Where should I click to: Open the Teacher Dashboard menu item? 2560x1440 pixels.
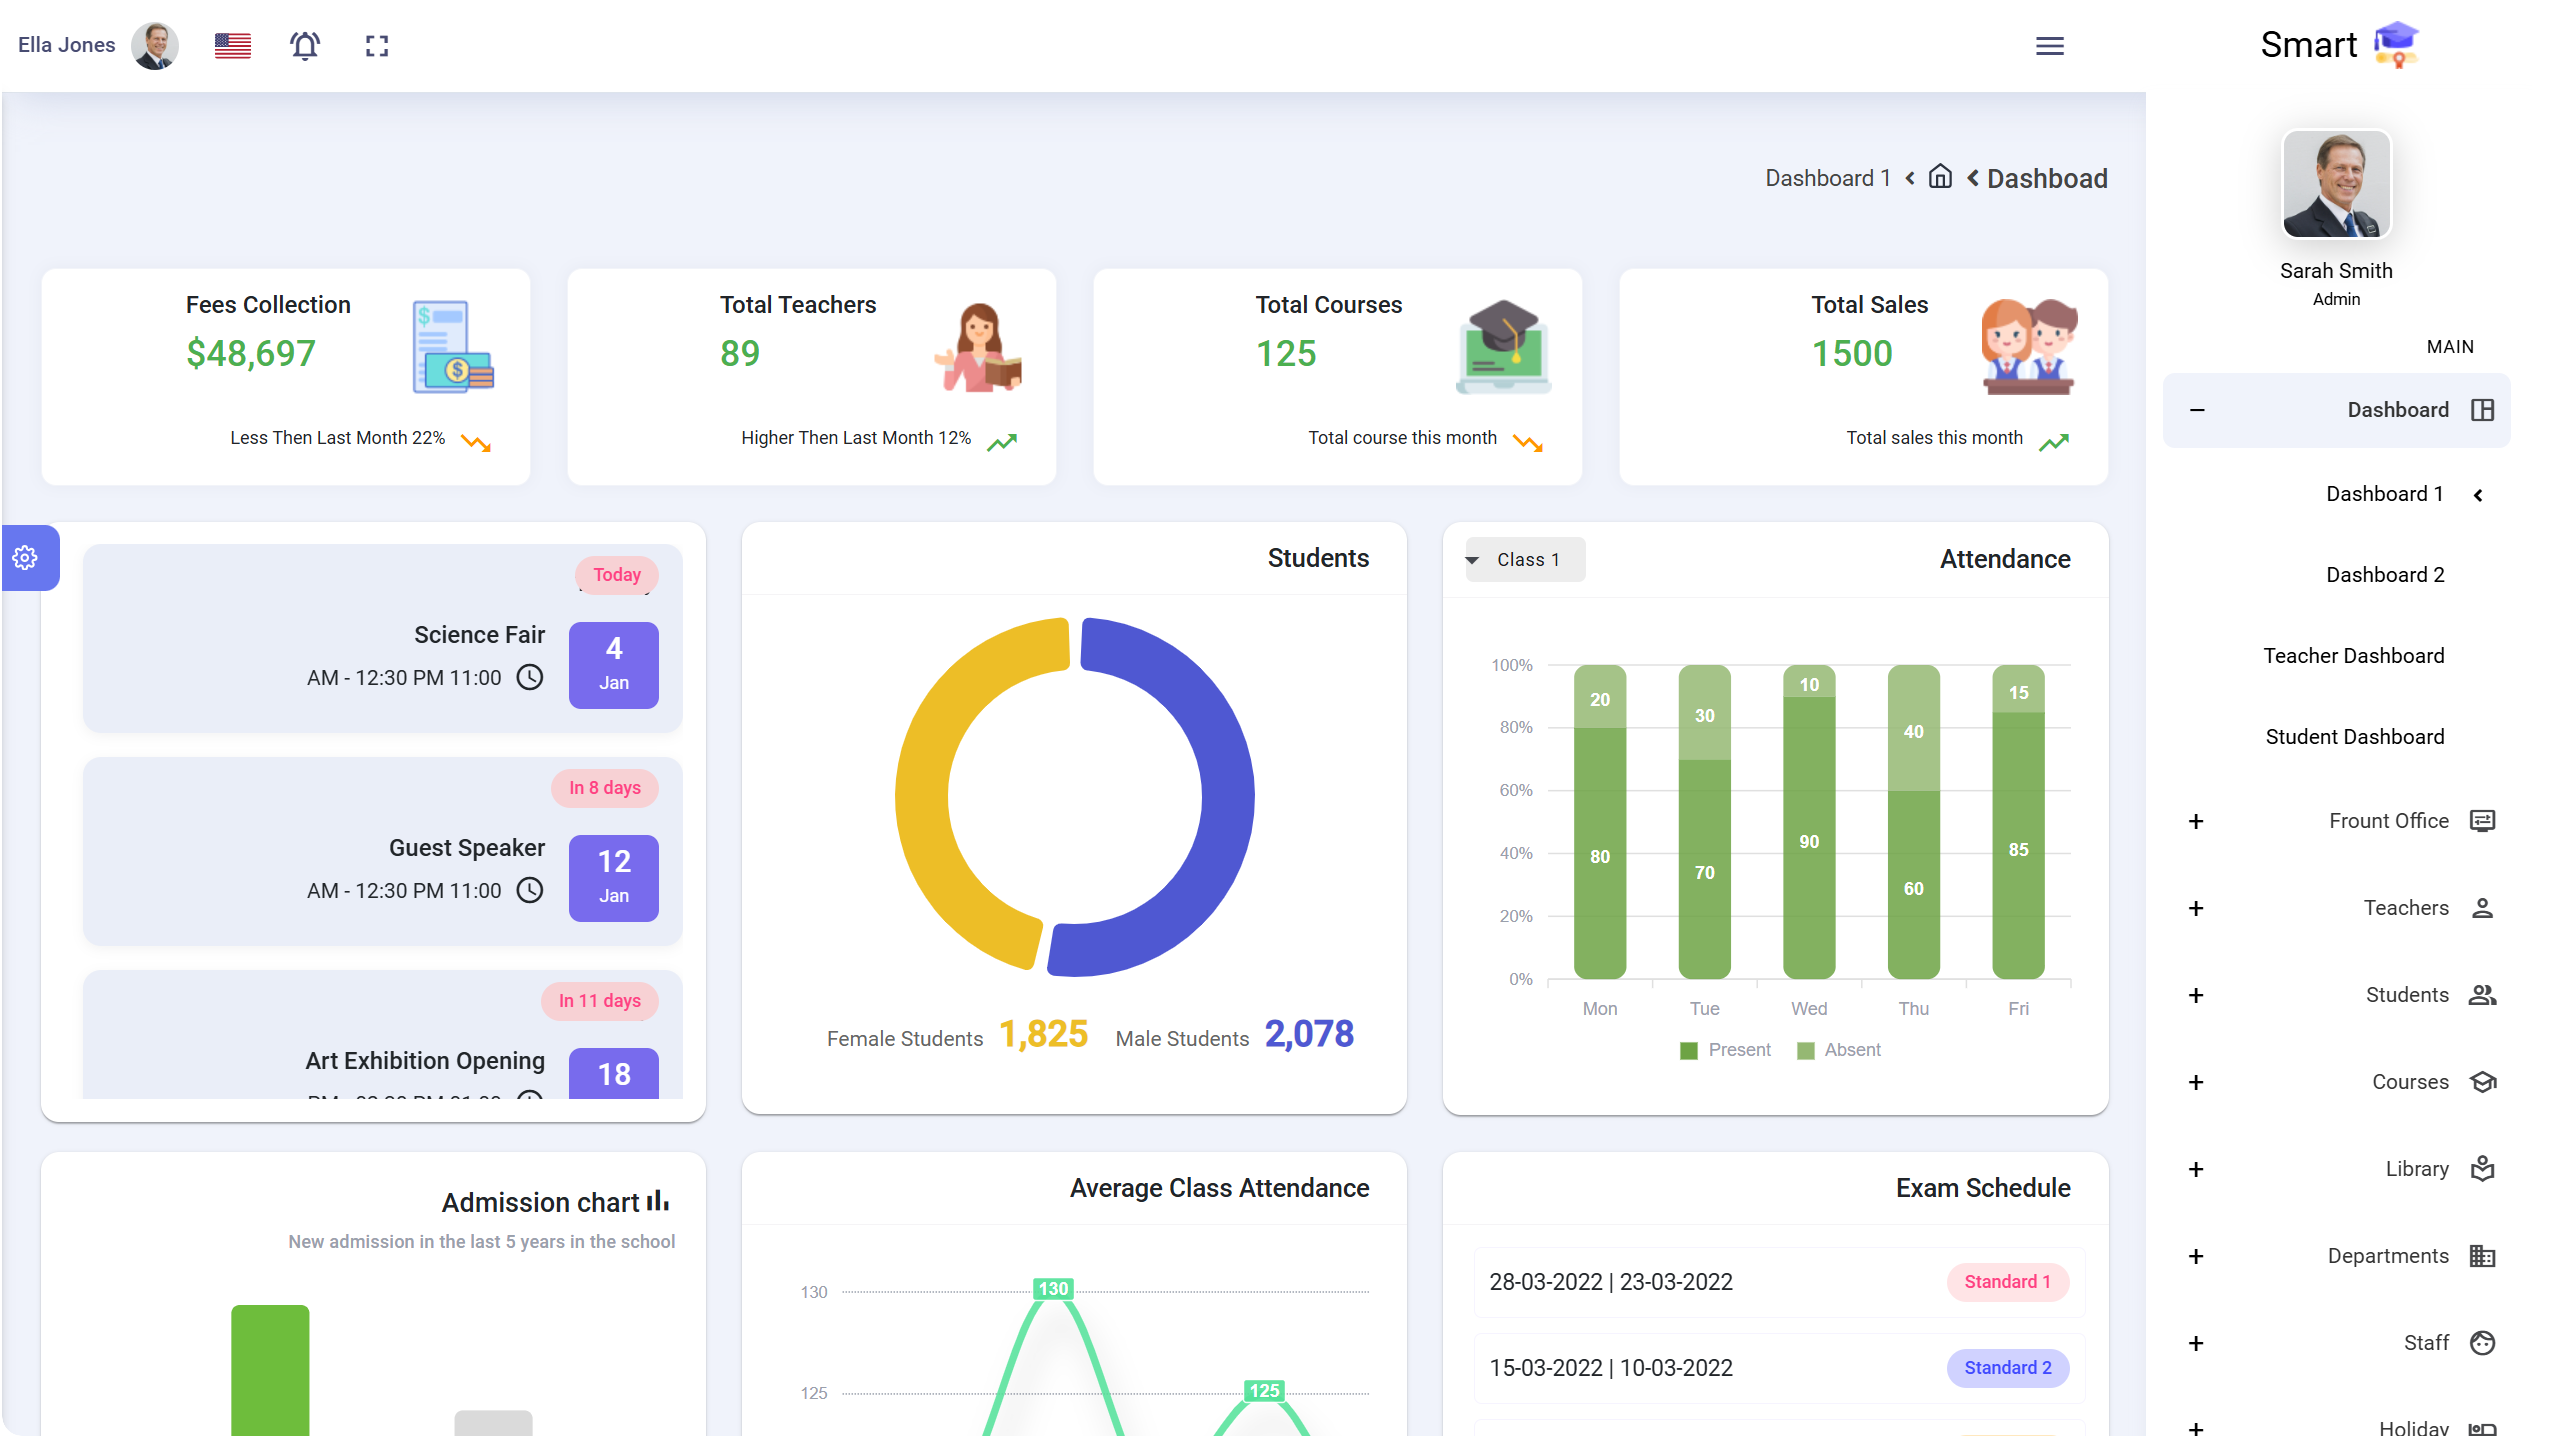tap(2352, 655)
